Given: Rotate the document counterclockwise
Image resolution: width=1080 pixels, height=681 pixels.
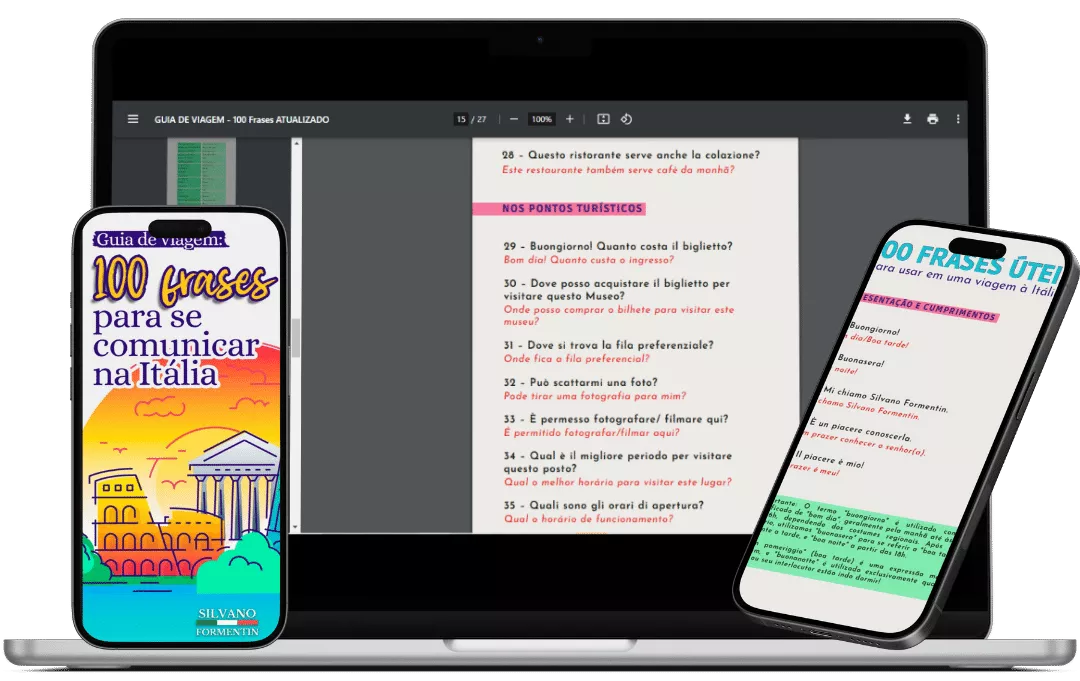Looking at the screenshot, I should pos(627,119).
